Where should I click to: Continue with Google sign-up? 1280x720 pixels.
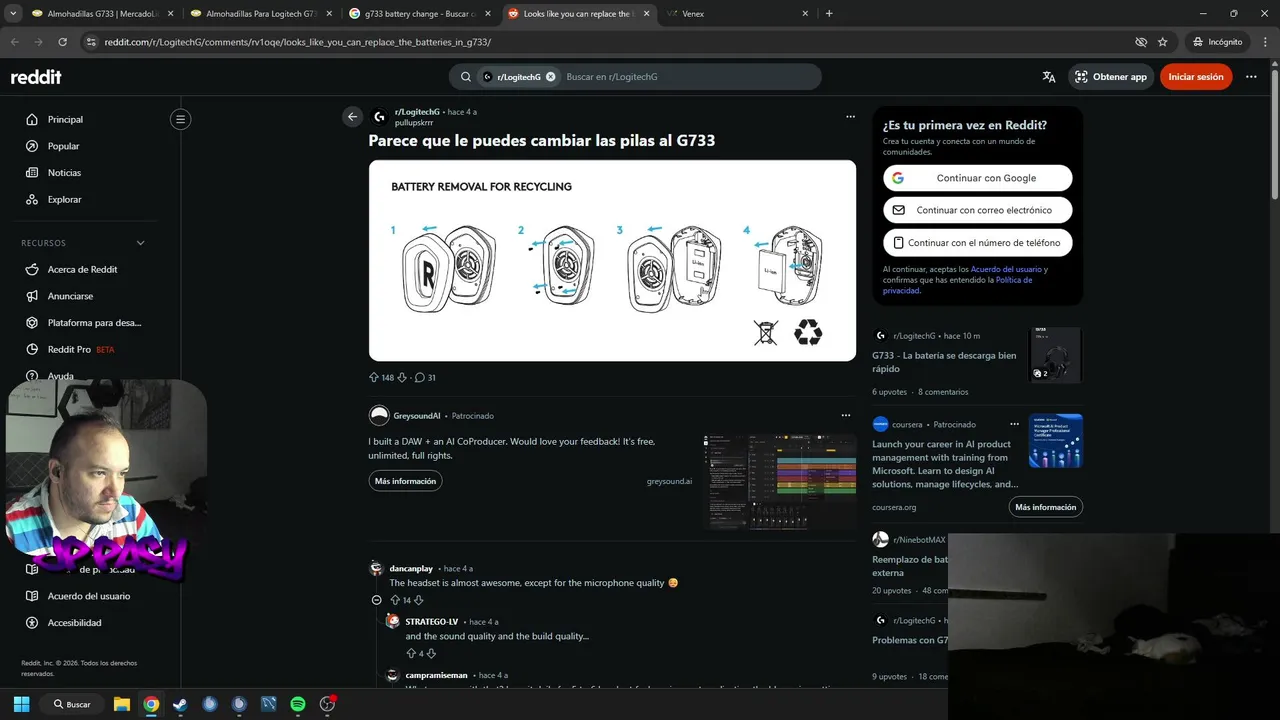pyautogui.click(x=977, y=178)
